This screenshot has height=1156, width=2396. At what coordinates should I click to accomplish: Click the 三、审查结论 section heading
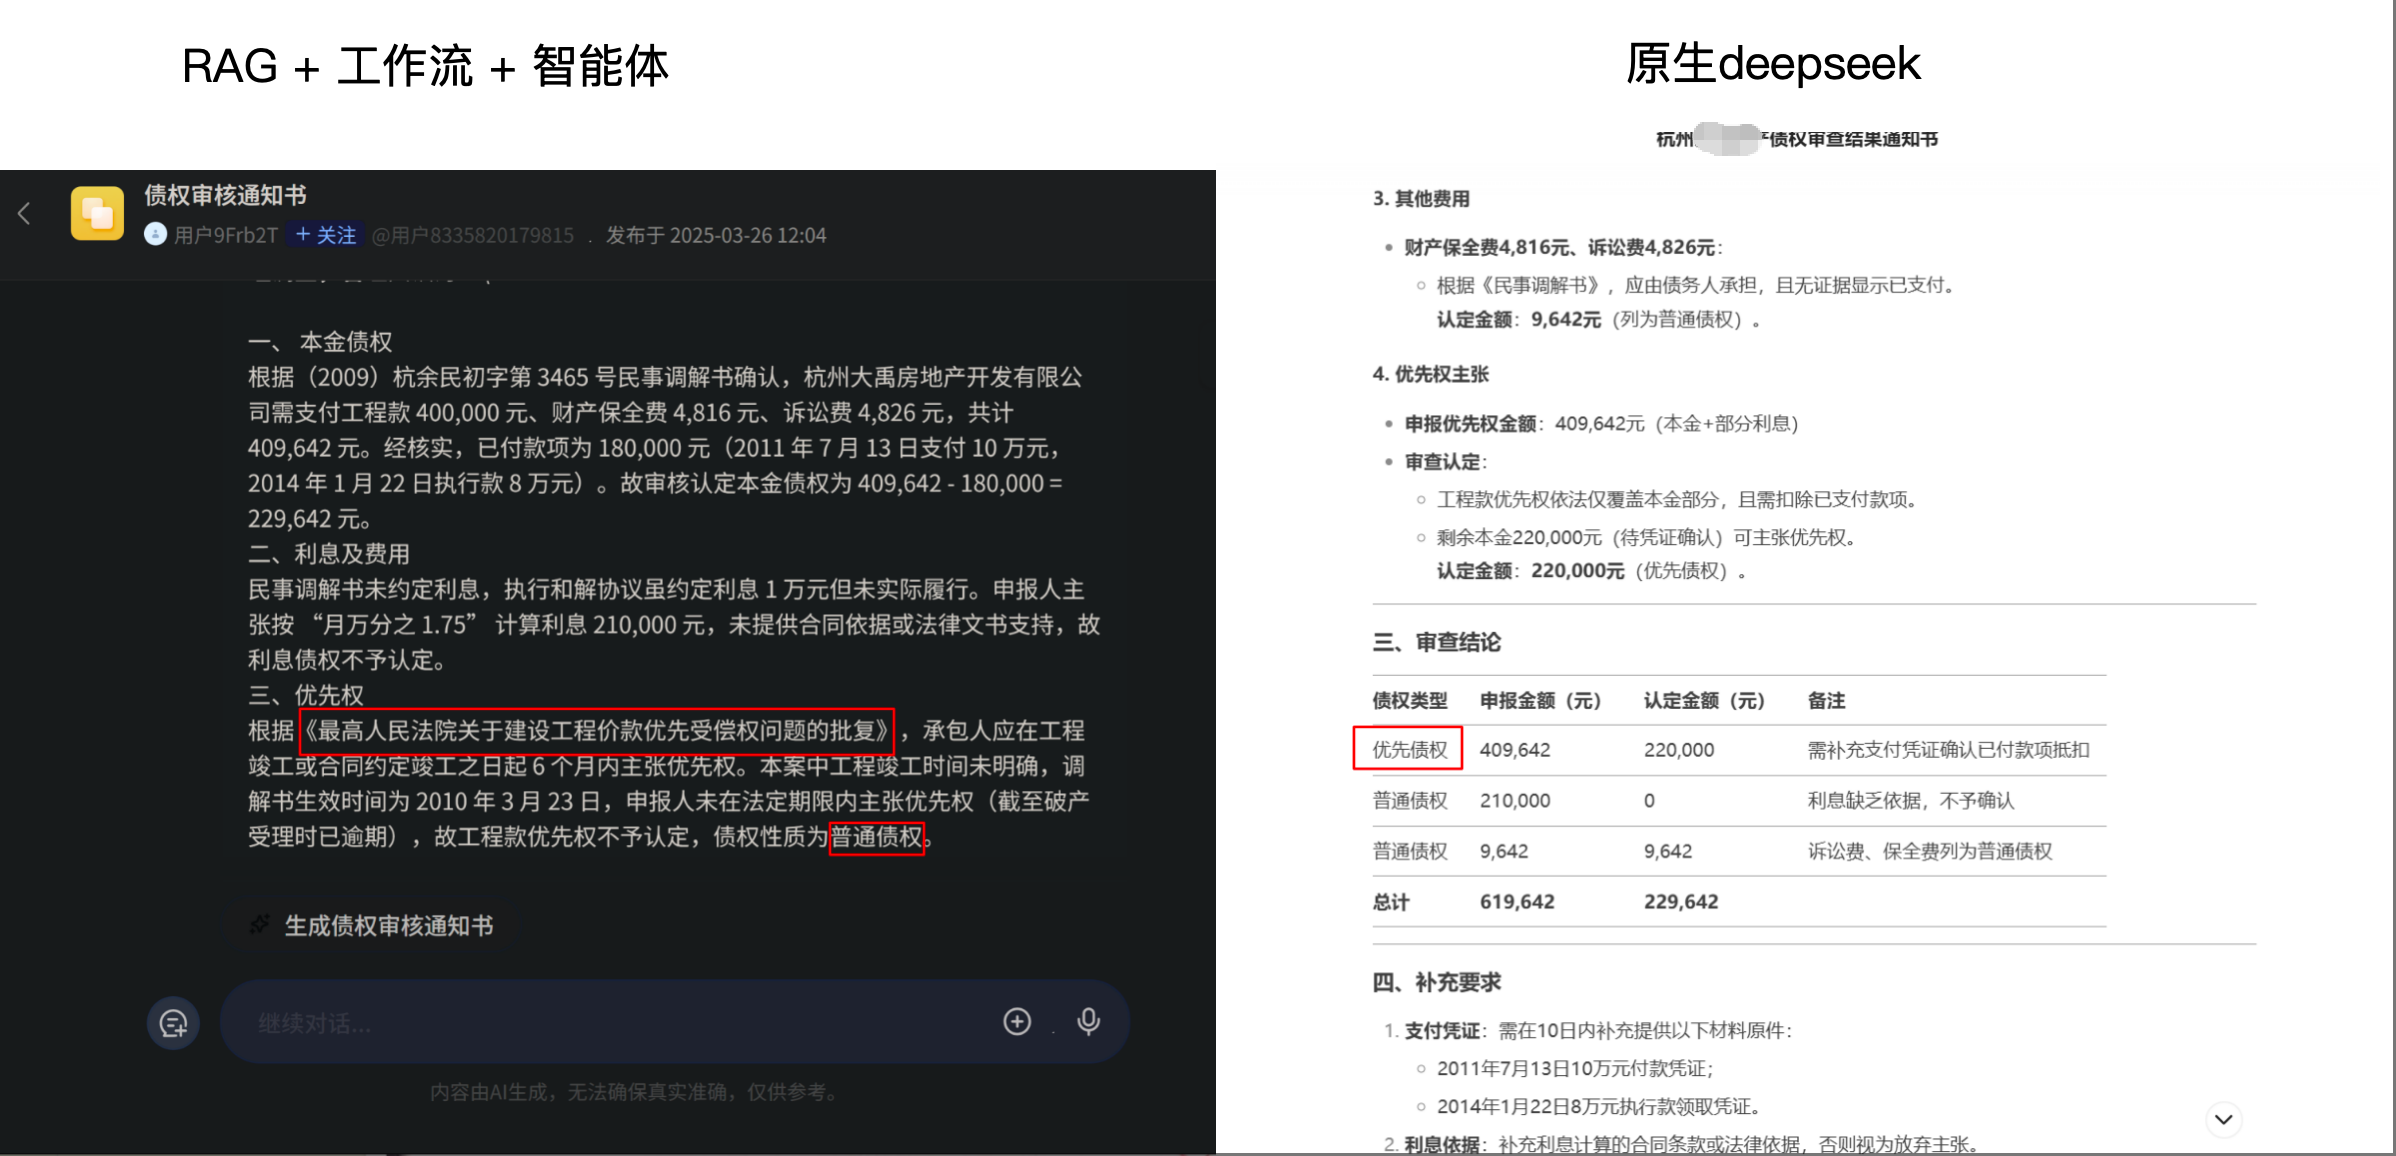tap(1436, 642)
